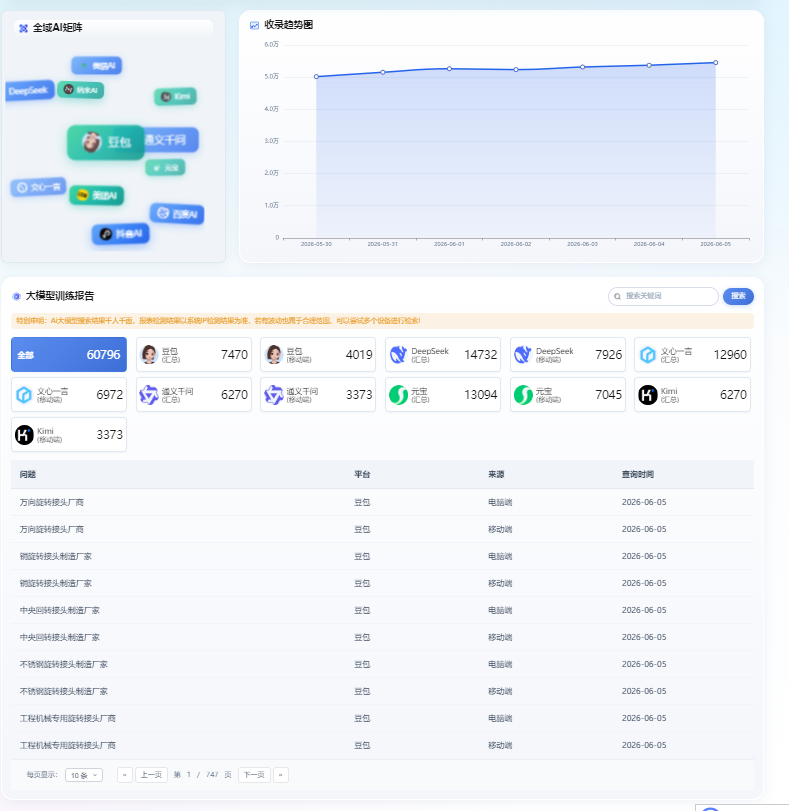Click the blue 搜索 button
This screenshot has width=789, height=811.
738,296
